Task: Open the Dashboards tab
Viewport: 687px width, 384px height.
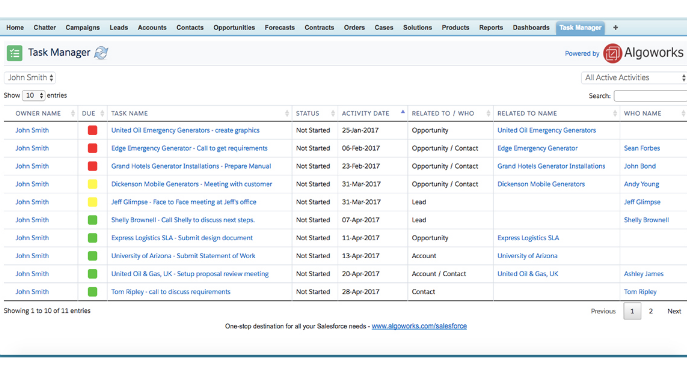Action: point(531,28)
